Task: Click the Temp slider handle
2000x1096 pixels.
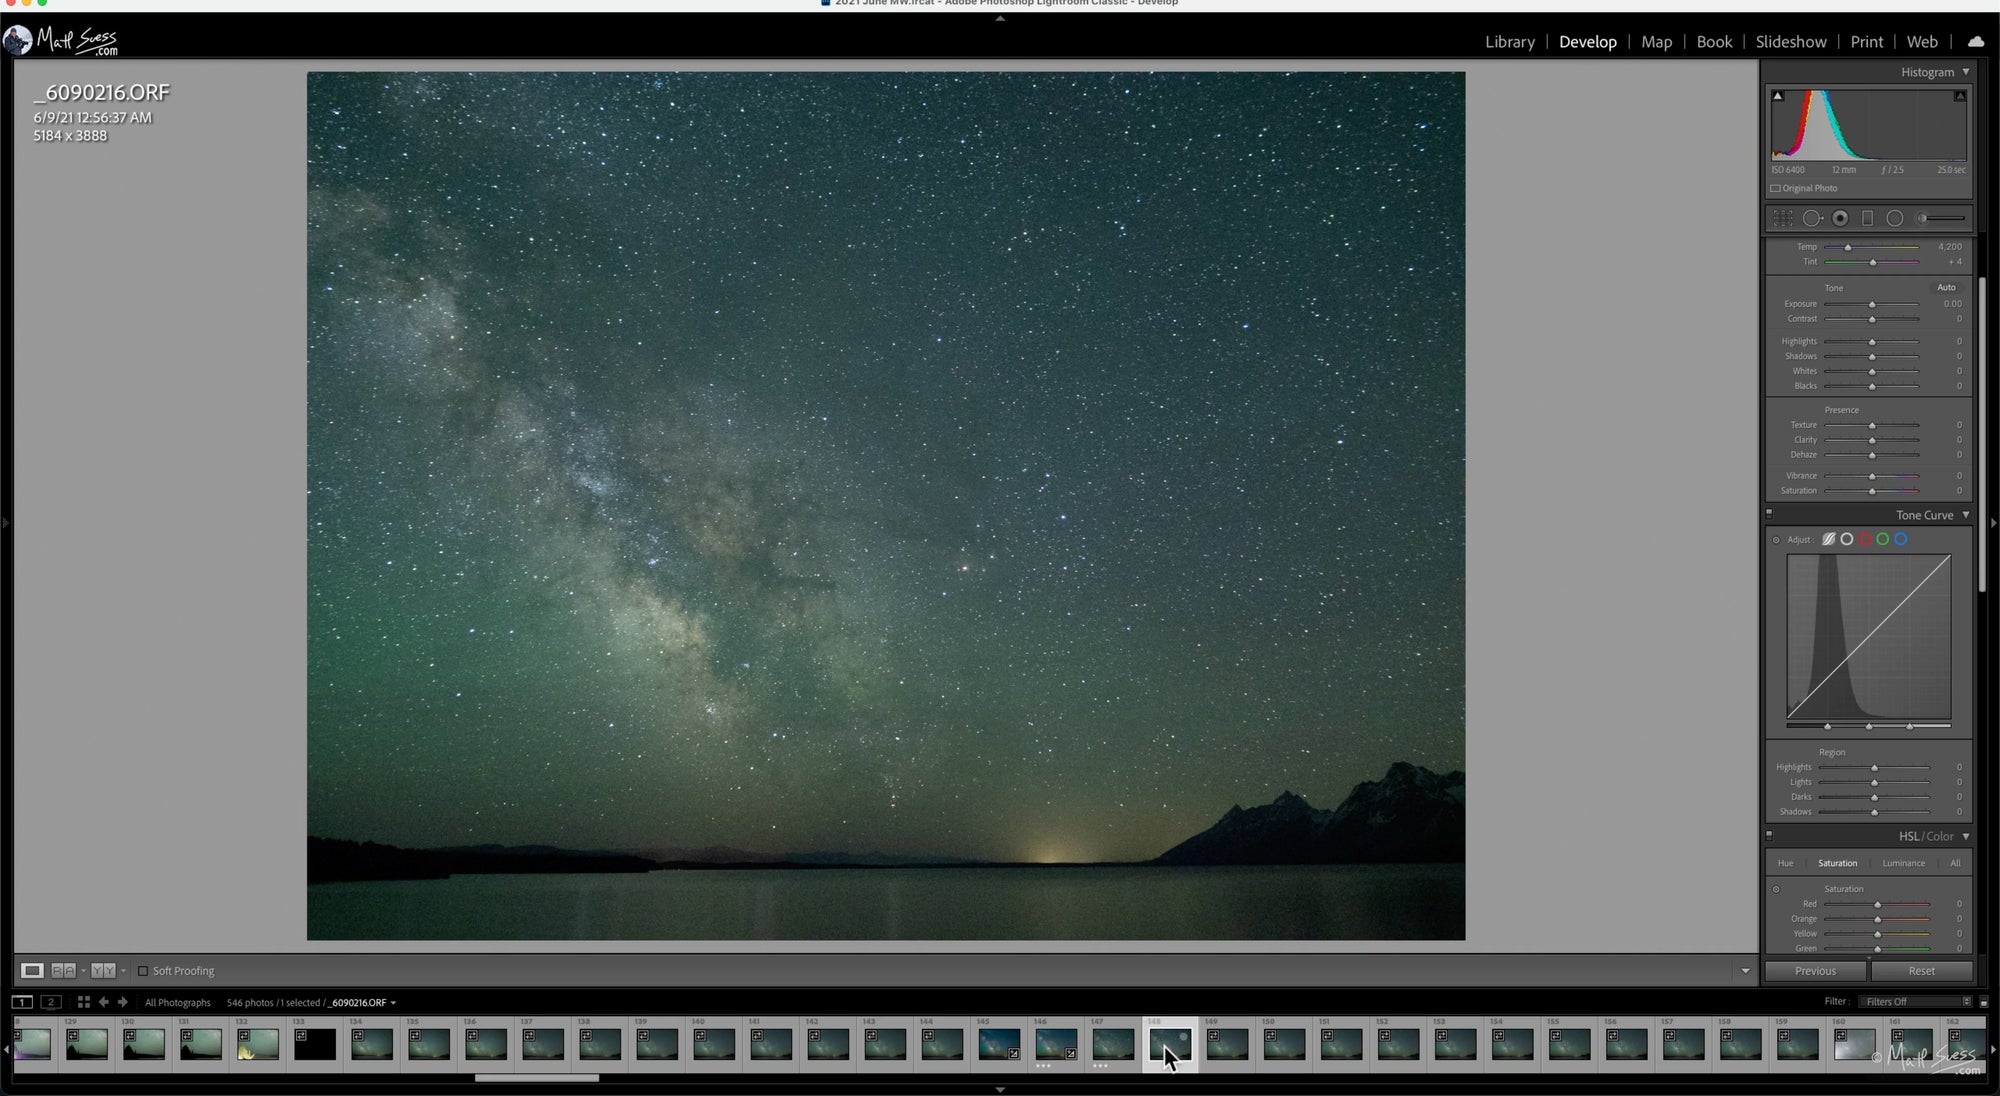Action: coord(1848,247)
